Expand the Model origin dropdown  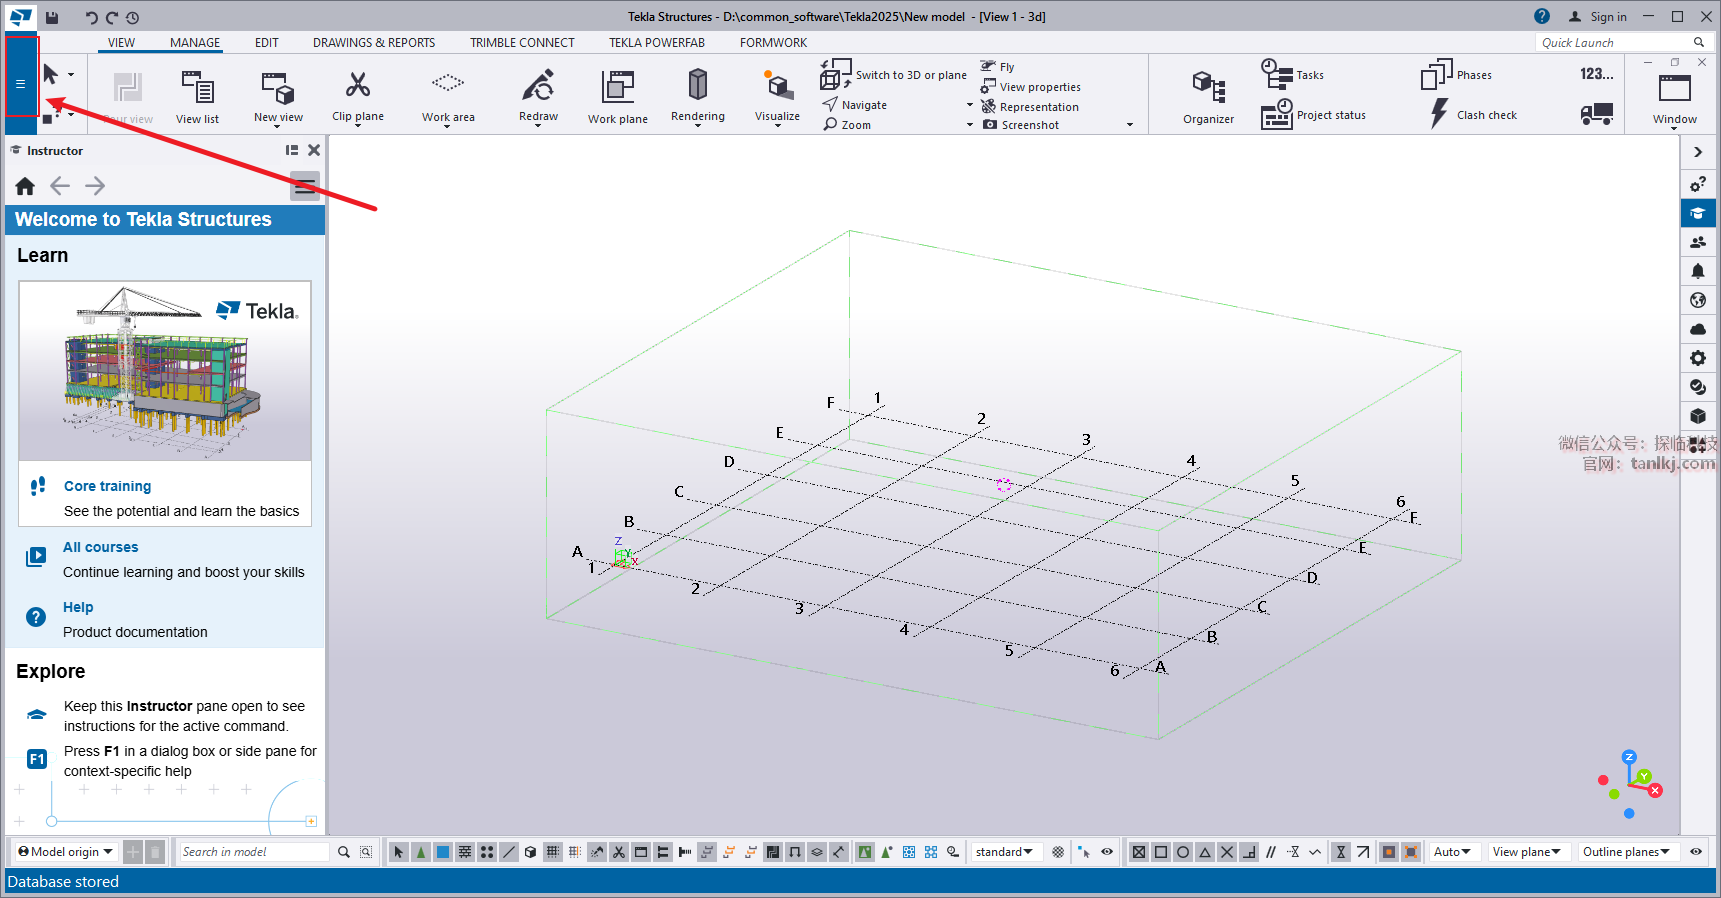pos(66,852)
